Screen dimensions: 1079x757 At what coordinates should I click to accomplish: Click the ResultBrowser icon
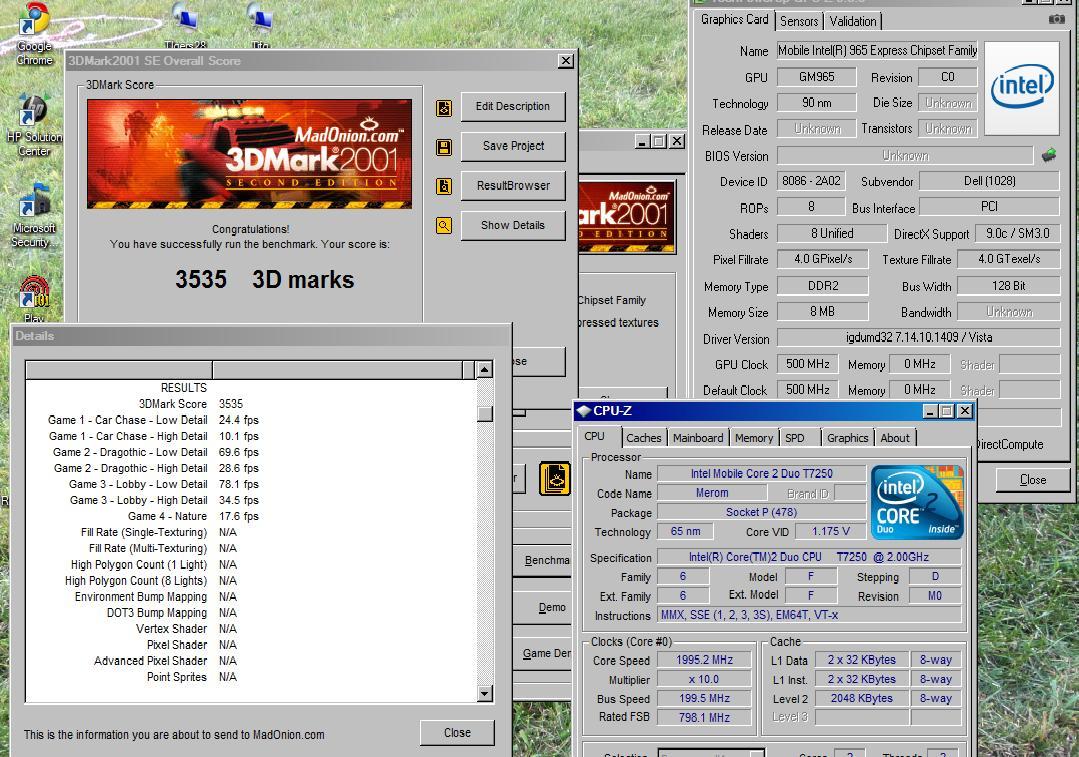(444, 186)
